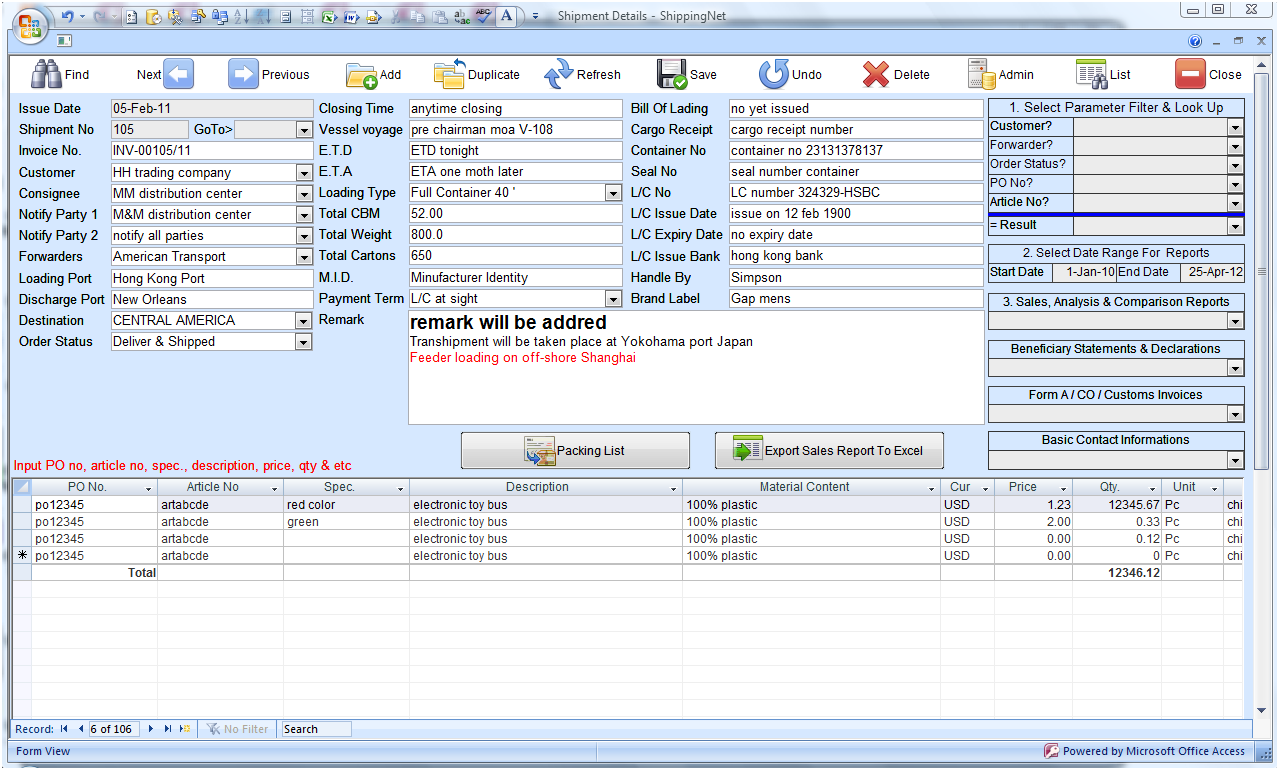
Task: Open the Admin database icon
Action: (981, 75)
